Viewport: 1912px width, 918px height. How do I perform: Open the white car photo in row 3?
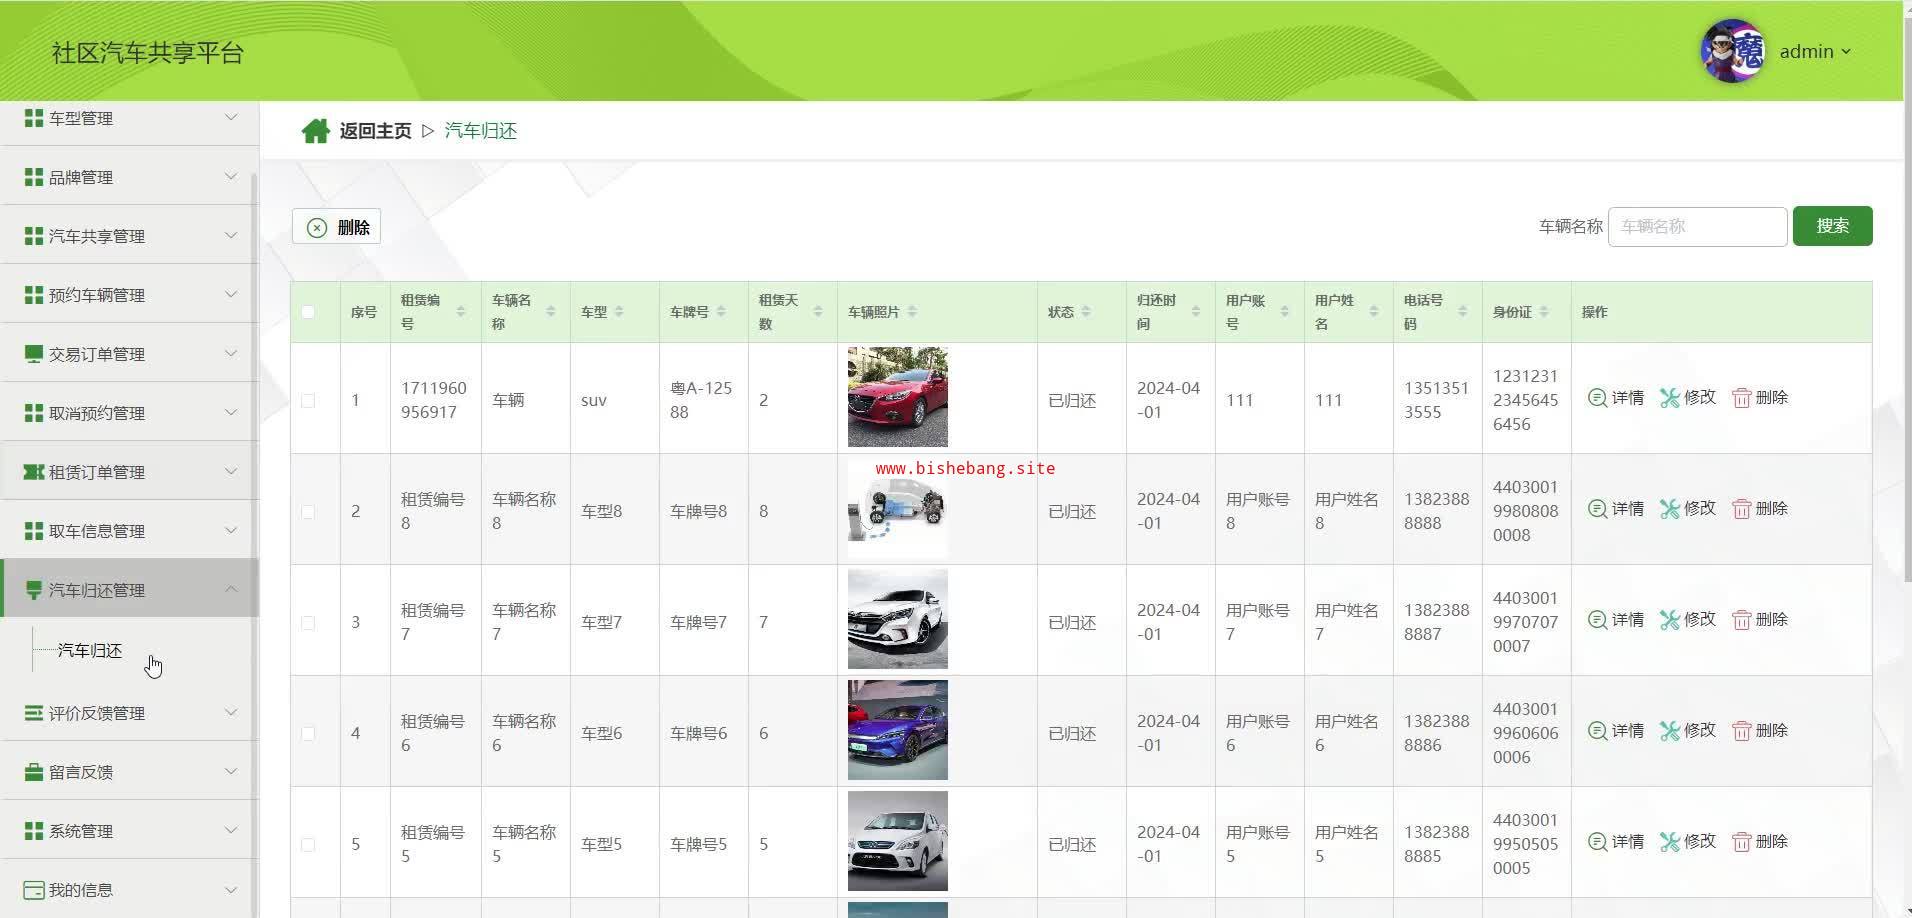(898, 619)
